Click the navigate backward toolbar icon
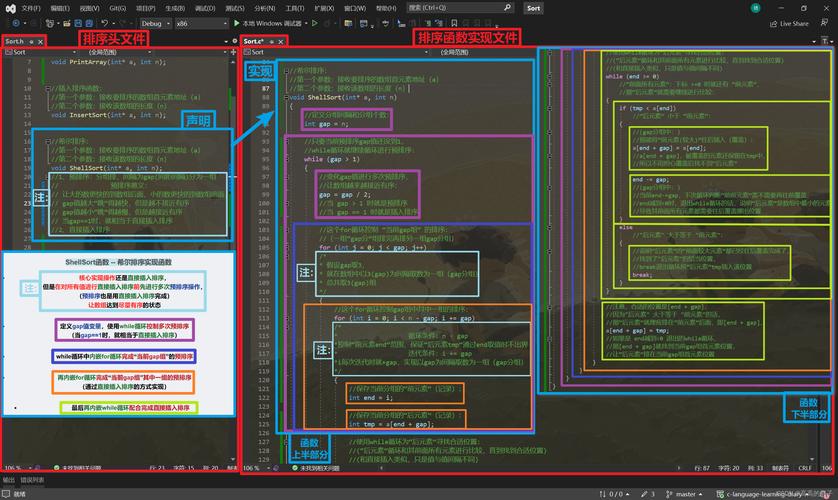838x500 pixels. coord(16,24)
